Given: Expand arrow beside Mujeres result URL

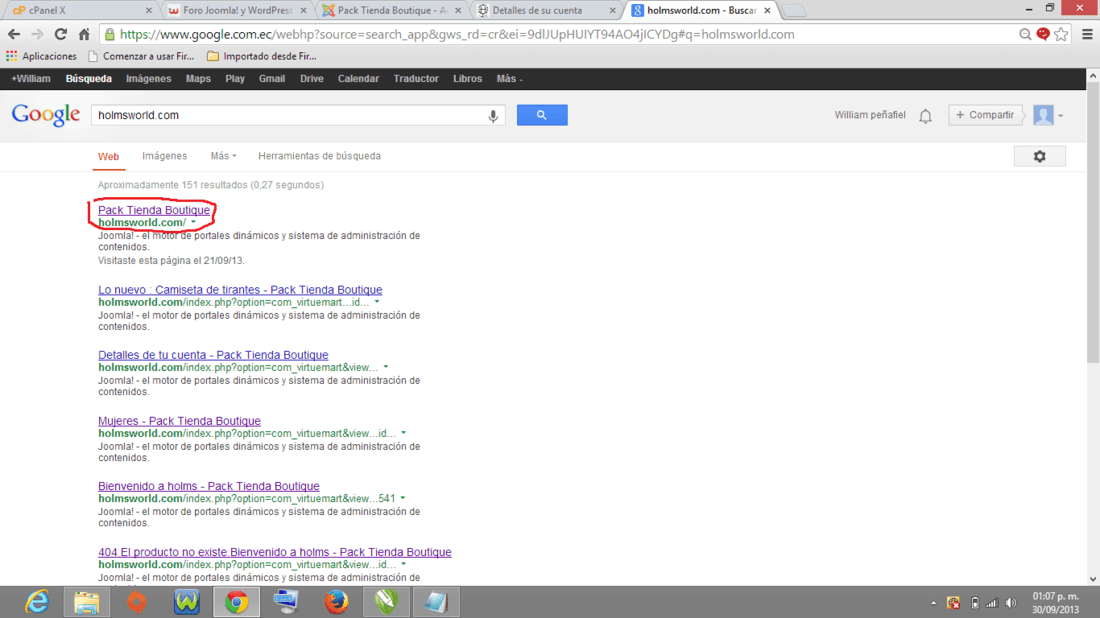Looking at the screenshot, I should click(x=403, y=434).
